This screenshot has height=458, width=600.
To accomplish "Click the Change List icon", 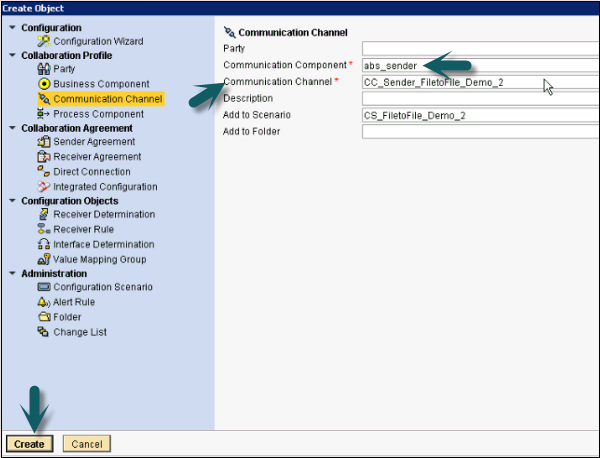I will (43, 332).
